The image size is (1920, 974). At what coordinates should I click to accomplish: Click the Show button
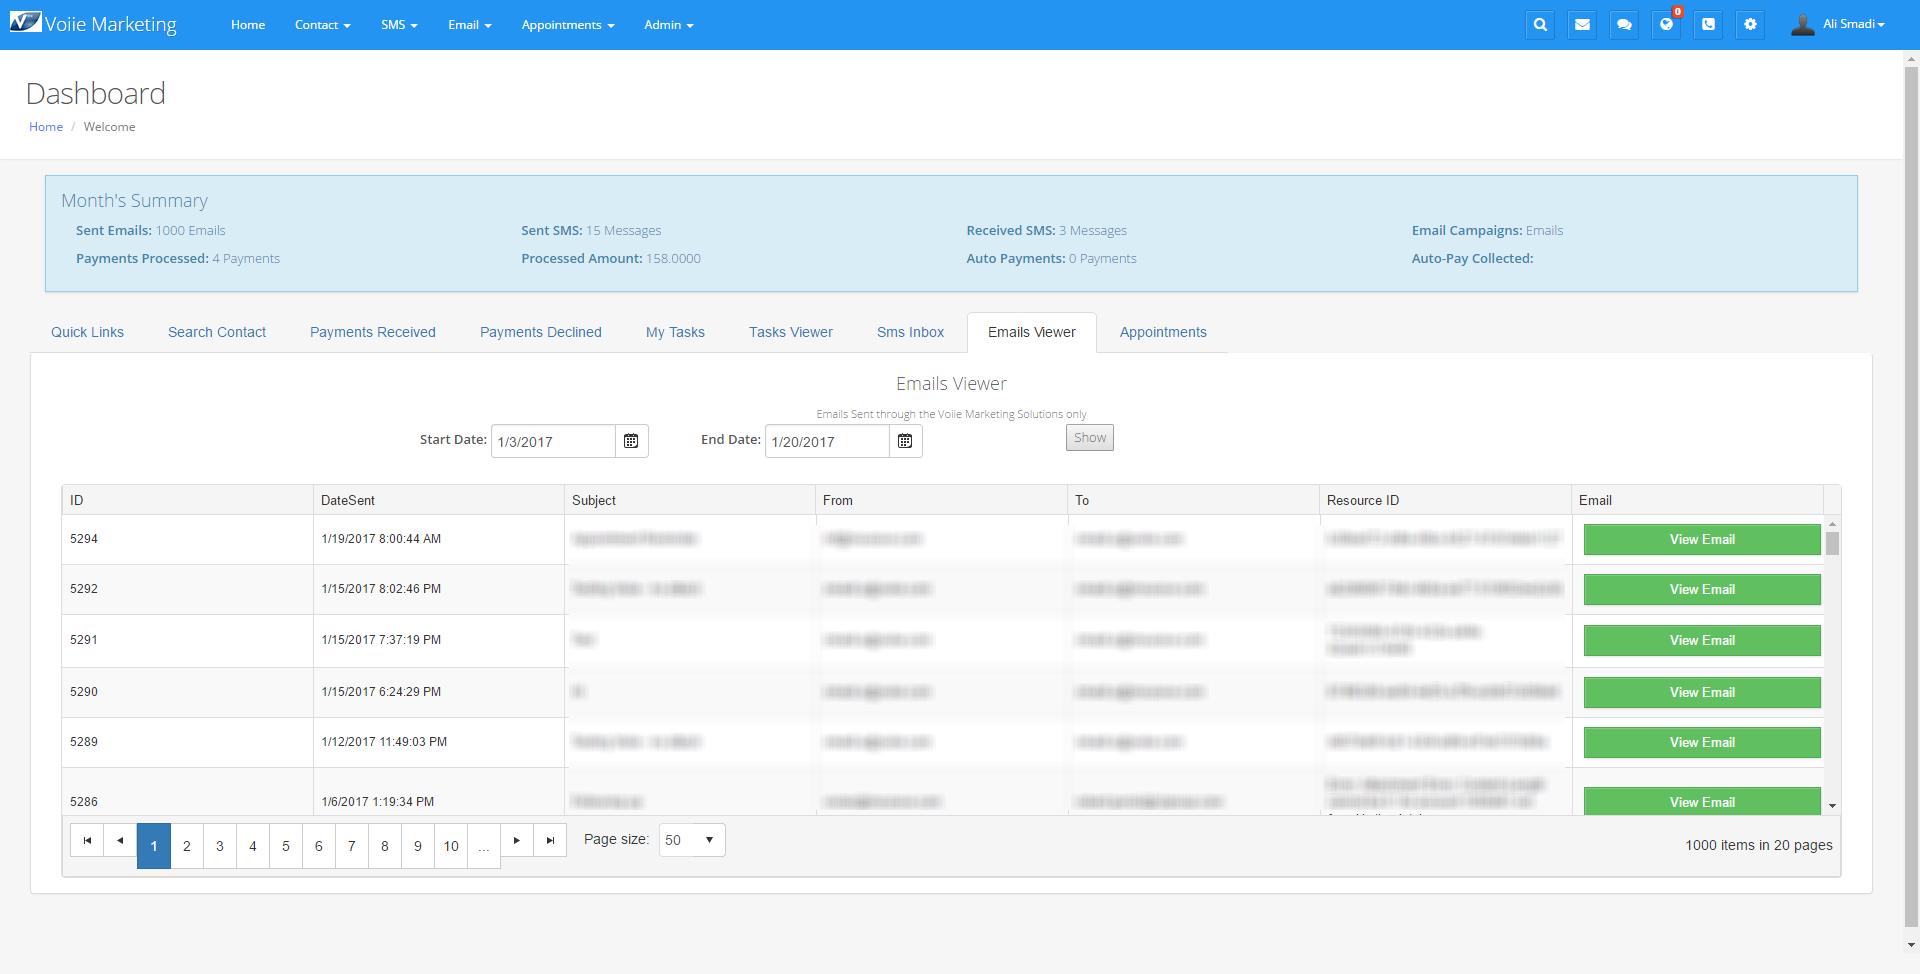[1090, 438]
